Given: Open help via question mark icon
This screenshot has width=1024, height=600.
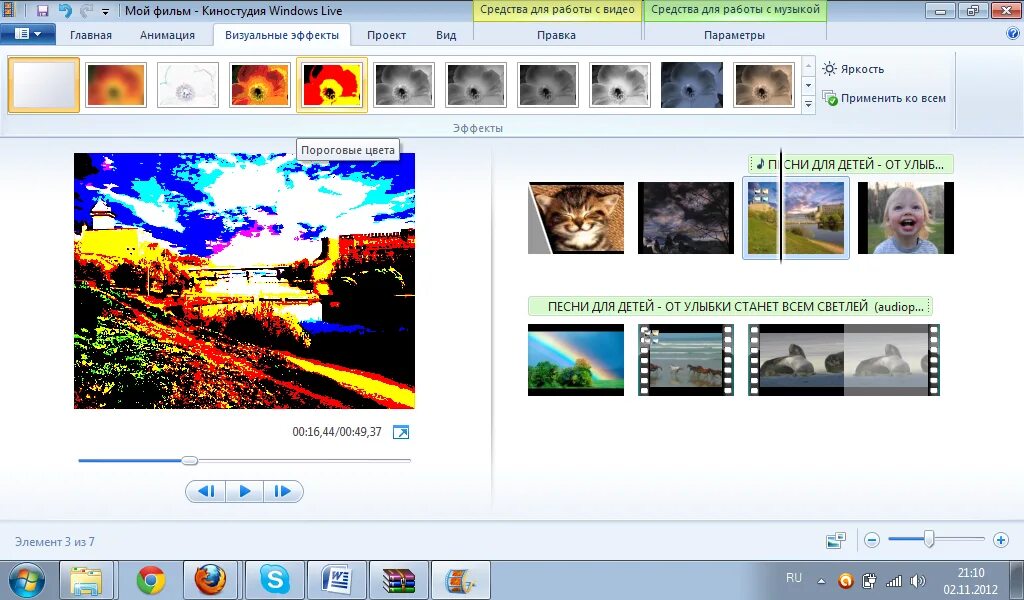Looking at the screenshot, I should [1013, 34].
